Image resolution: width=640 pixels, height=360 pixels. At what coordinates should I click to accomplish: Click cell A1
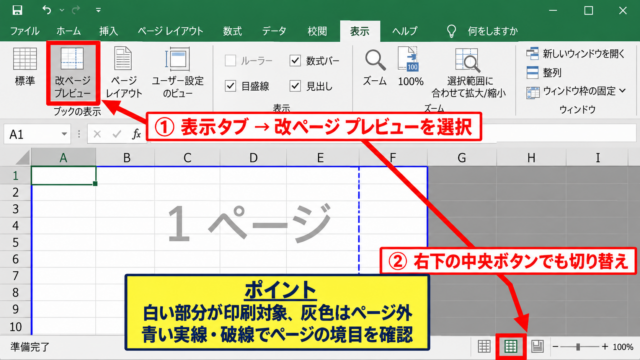point(64,176)
